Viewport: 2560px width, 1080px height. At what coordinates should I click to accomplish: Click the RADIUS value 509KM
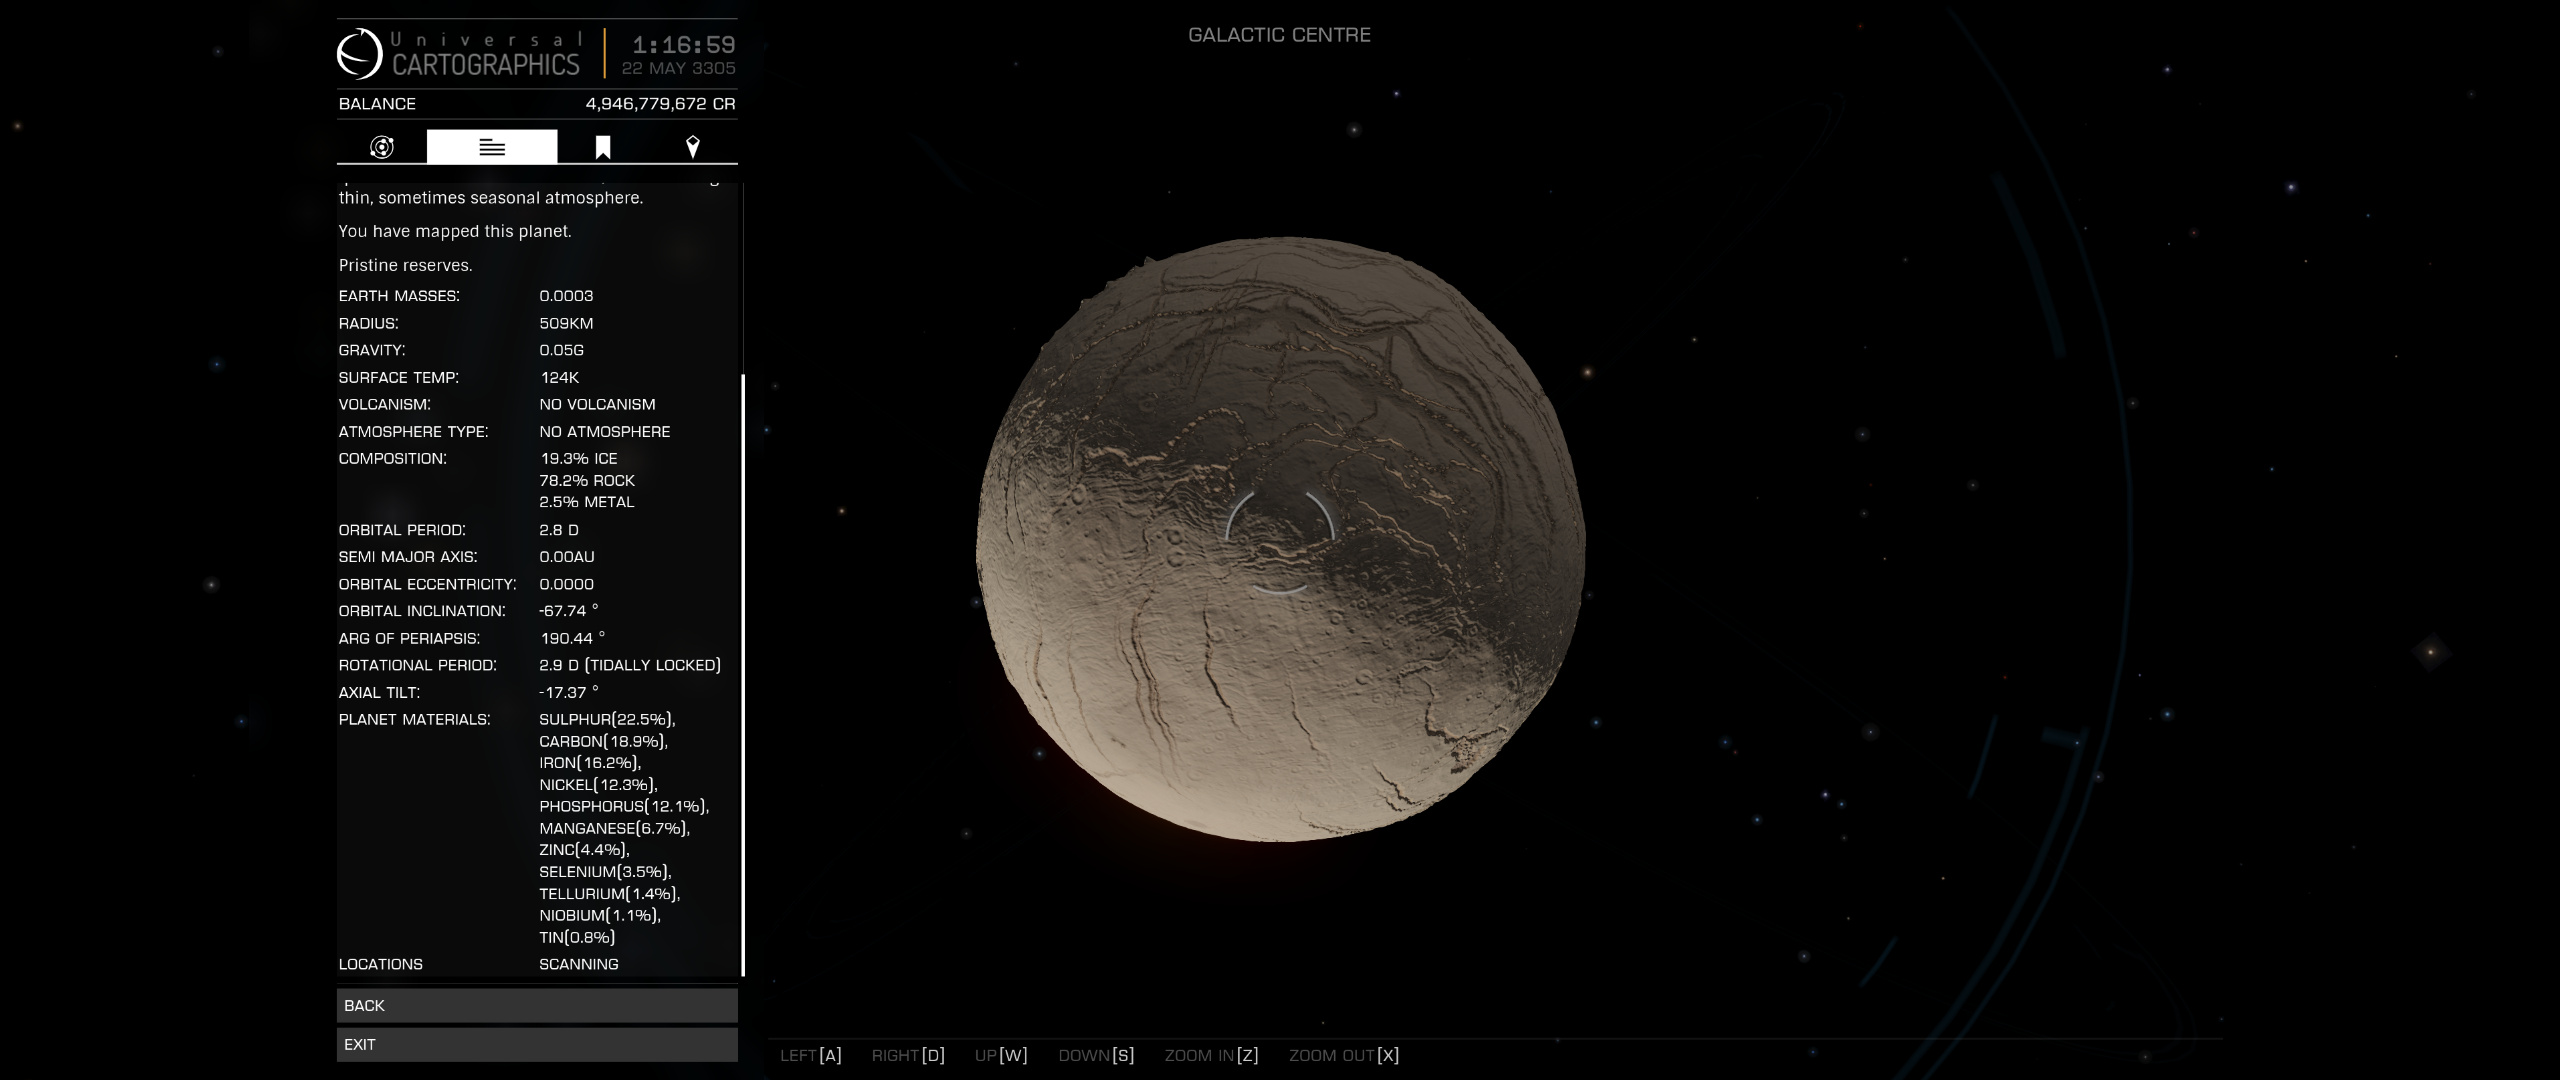pyautogui.click(x=566, y=323)
